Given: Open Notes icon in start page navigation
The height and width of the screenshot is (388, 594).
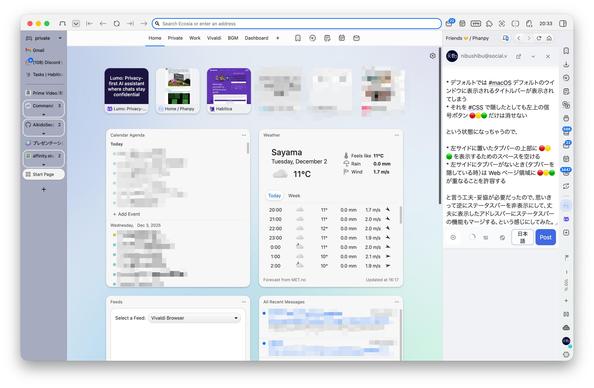Looking at the screenshot, I should [327, 38].
